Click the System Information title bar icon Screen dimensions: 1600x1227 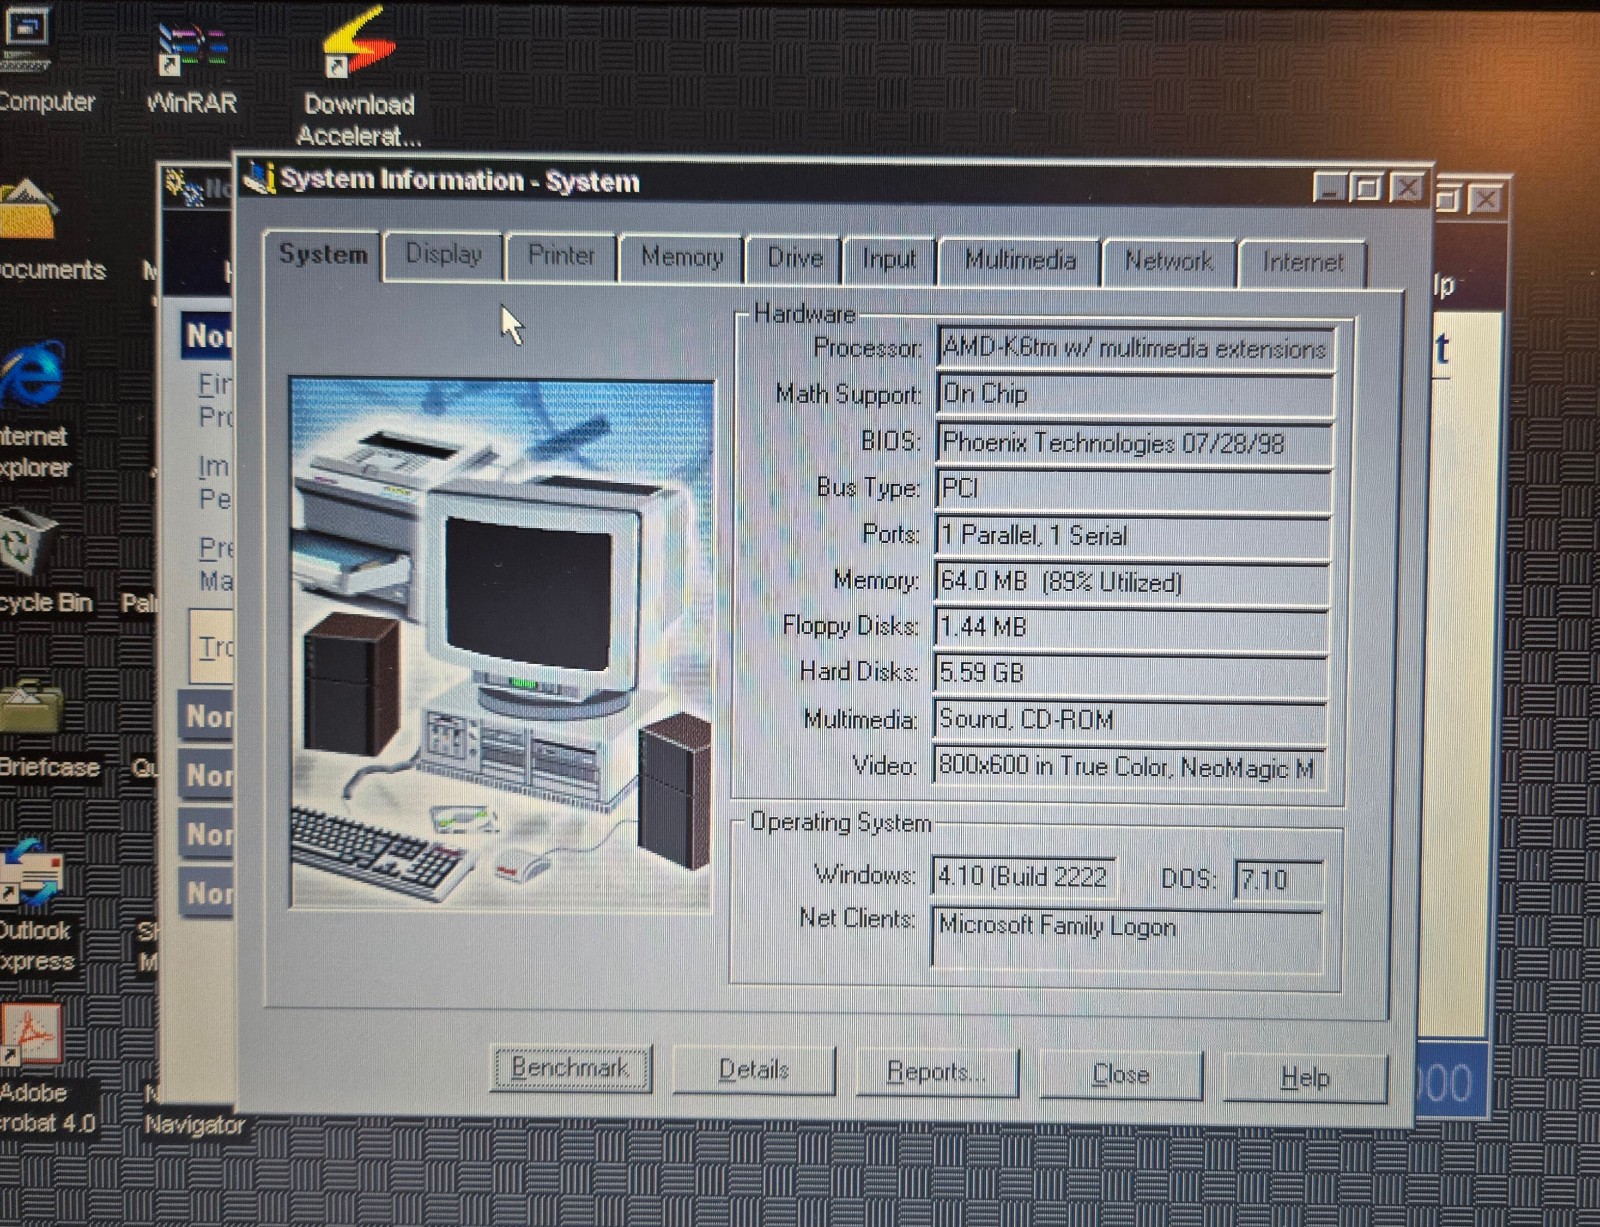[259, 178]
